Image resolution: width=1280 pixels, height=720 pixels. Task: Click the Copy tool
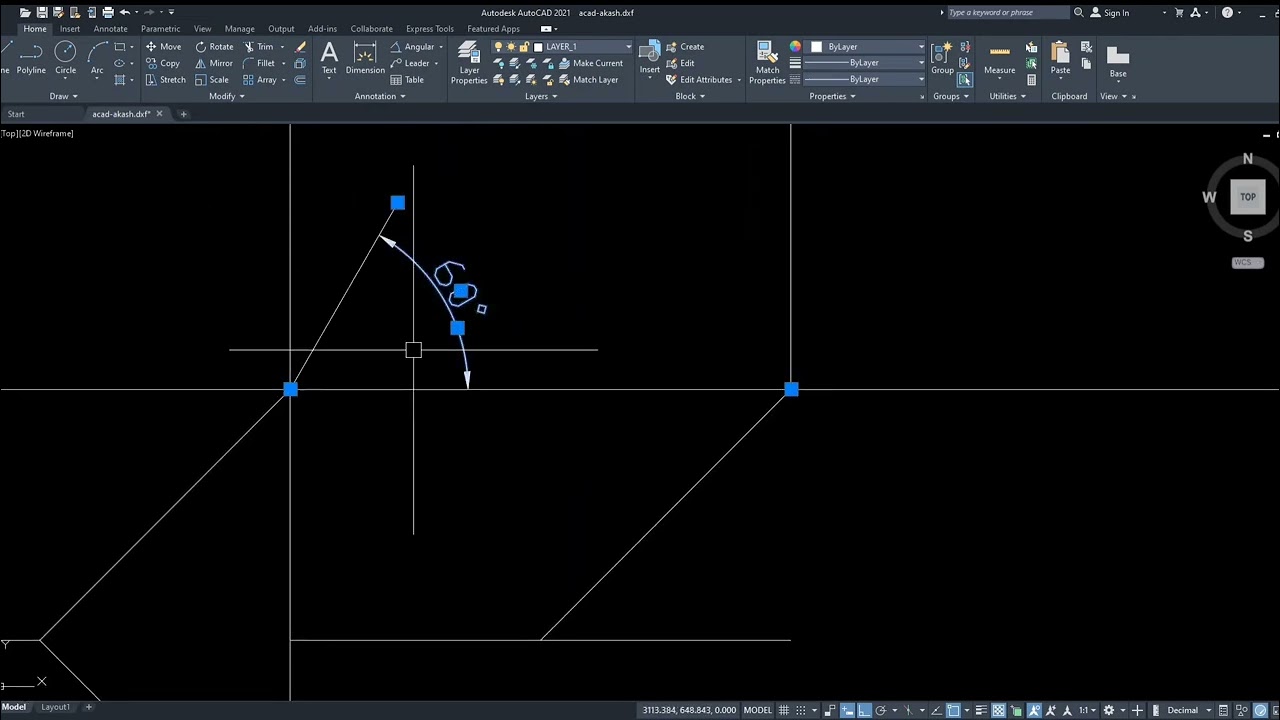(162, 63)
